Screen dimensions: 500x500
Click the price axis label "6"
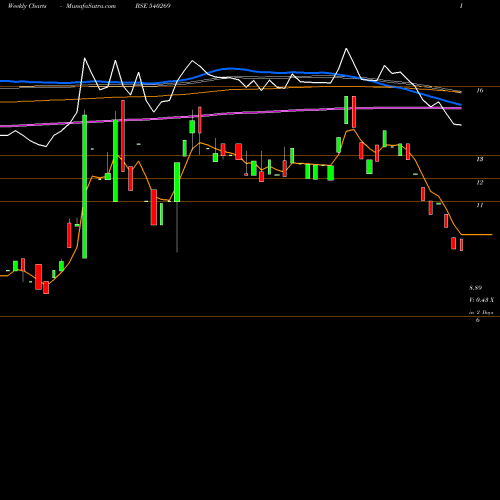(x=478, y=320)
